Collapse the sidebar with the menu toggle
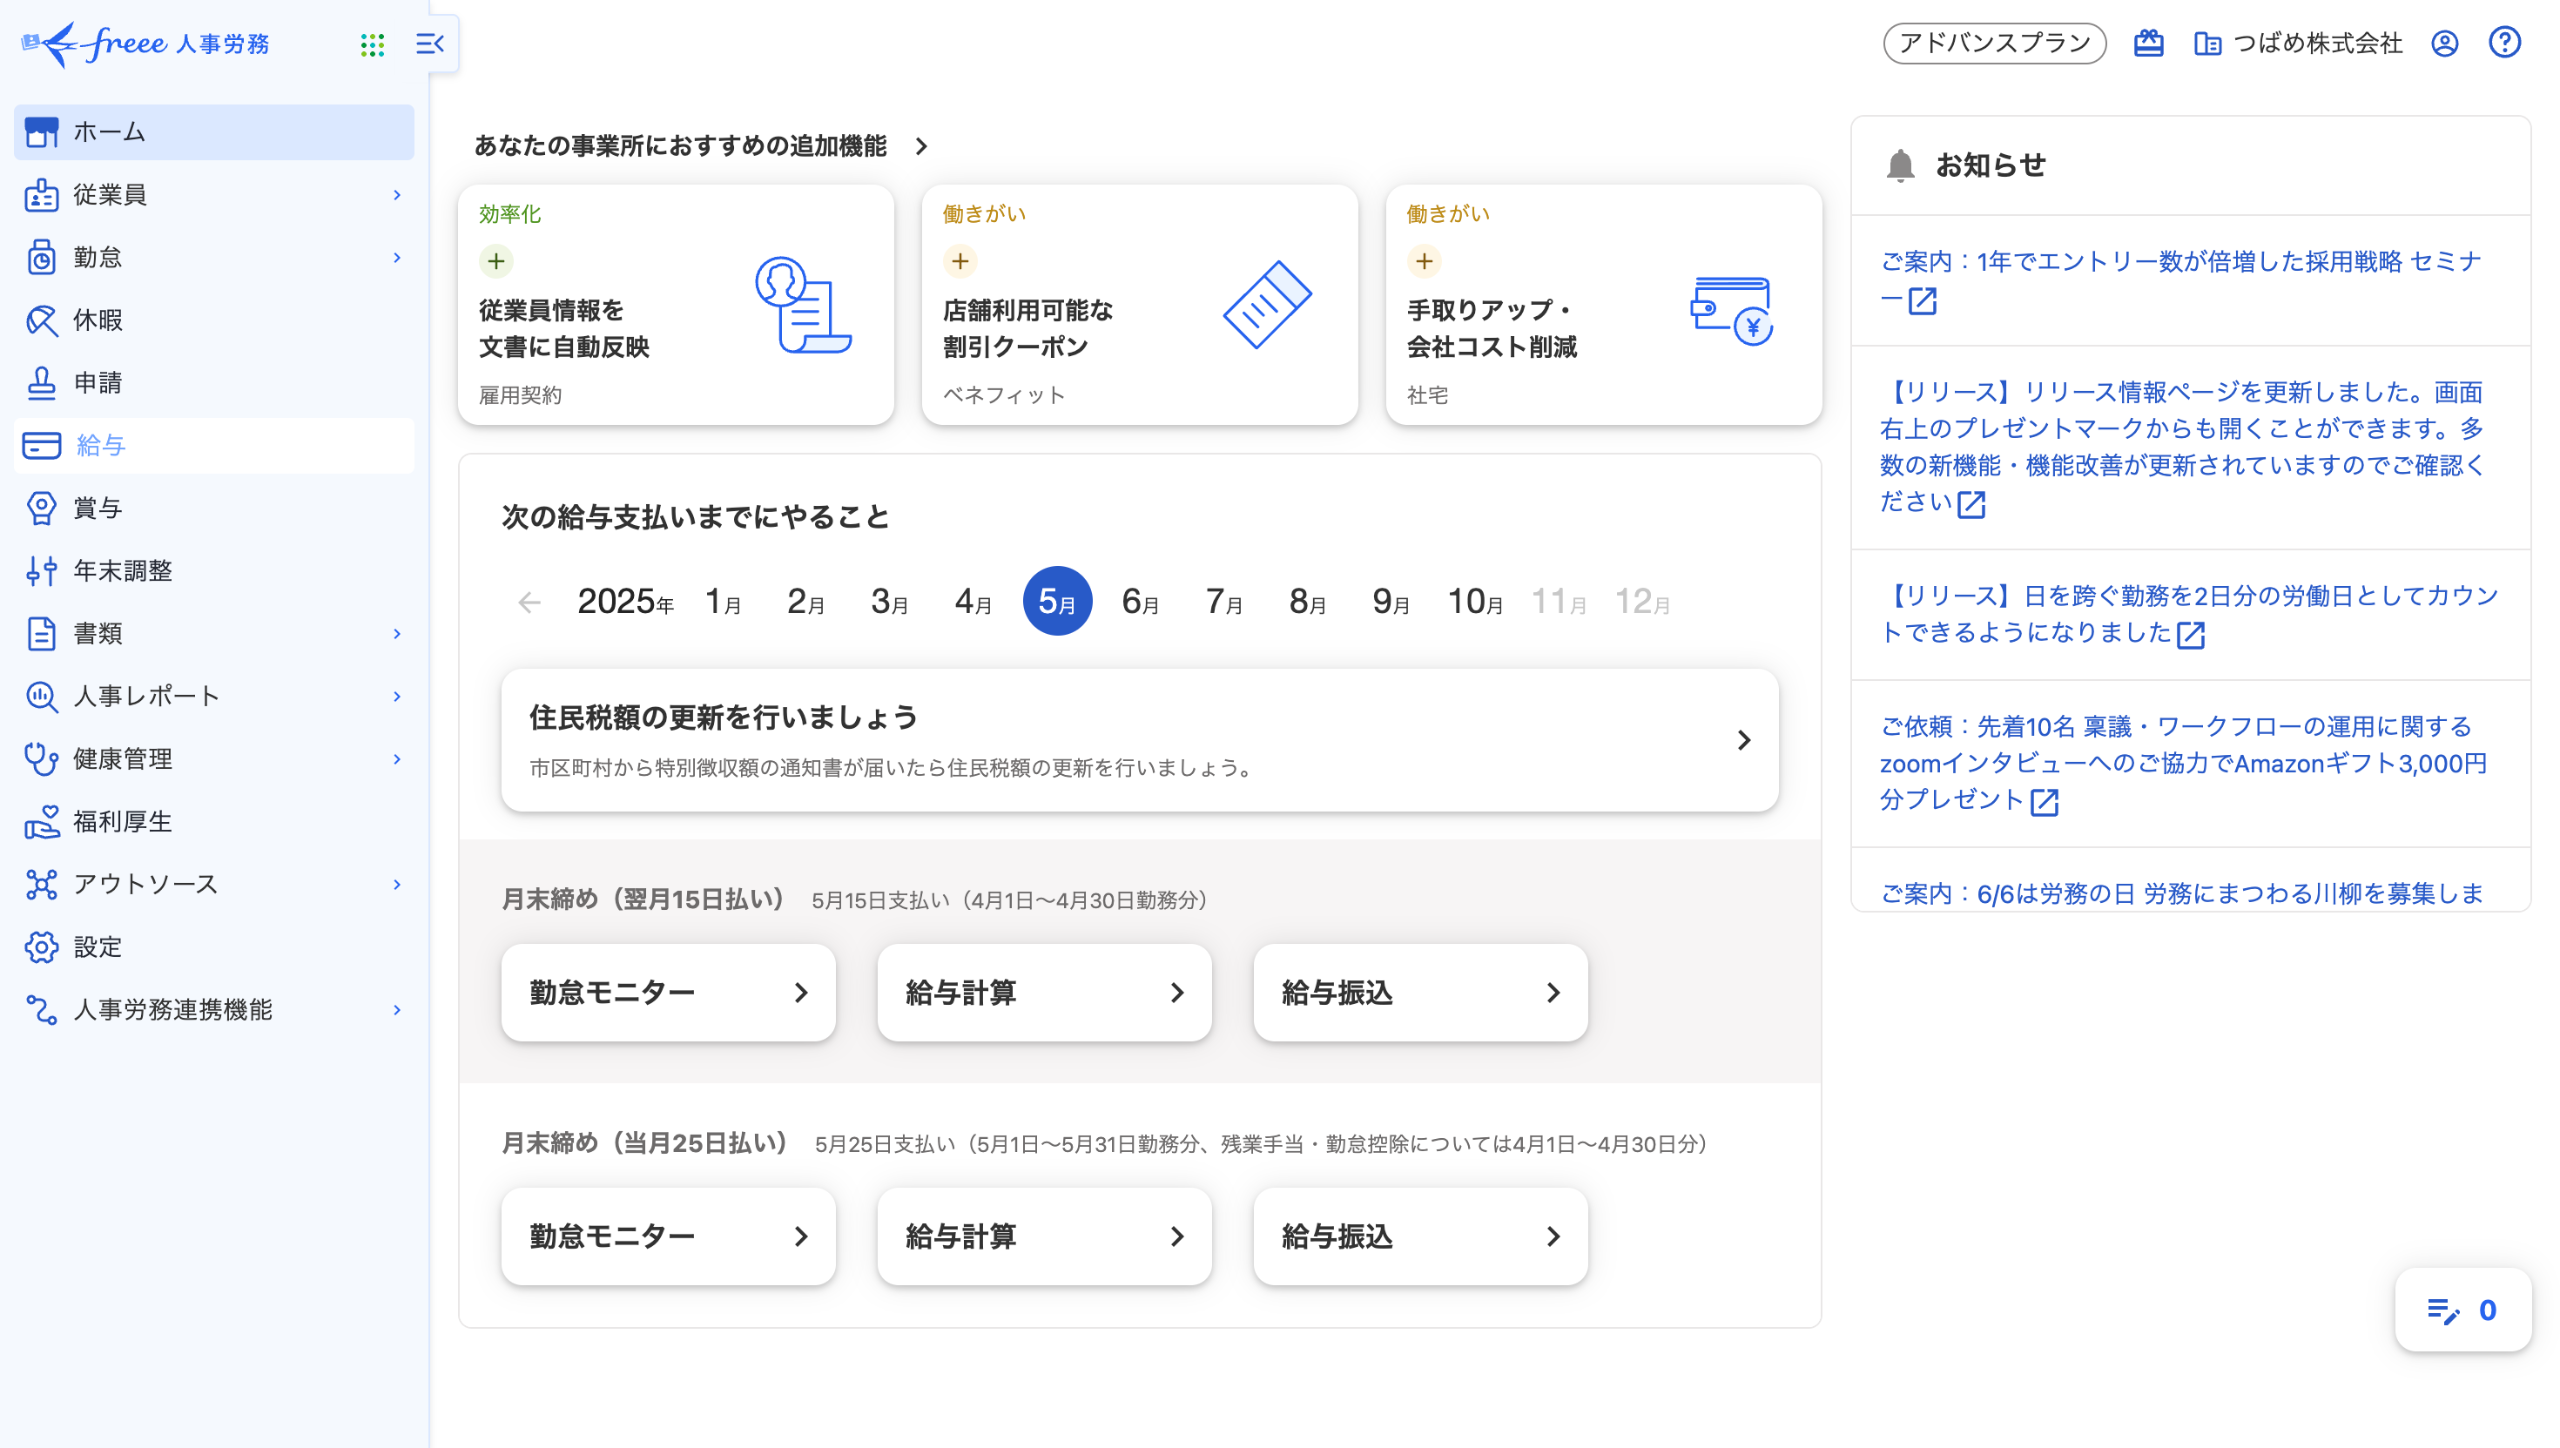The height and width of the screenshot is (1448, 2560). pyautogui.click(x=430, y=44)
